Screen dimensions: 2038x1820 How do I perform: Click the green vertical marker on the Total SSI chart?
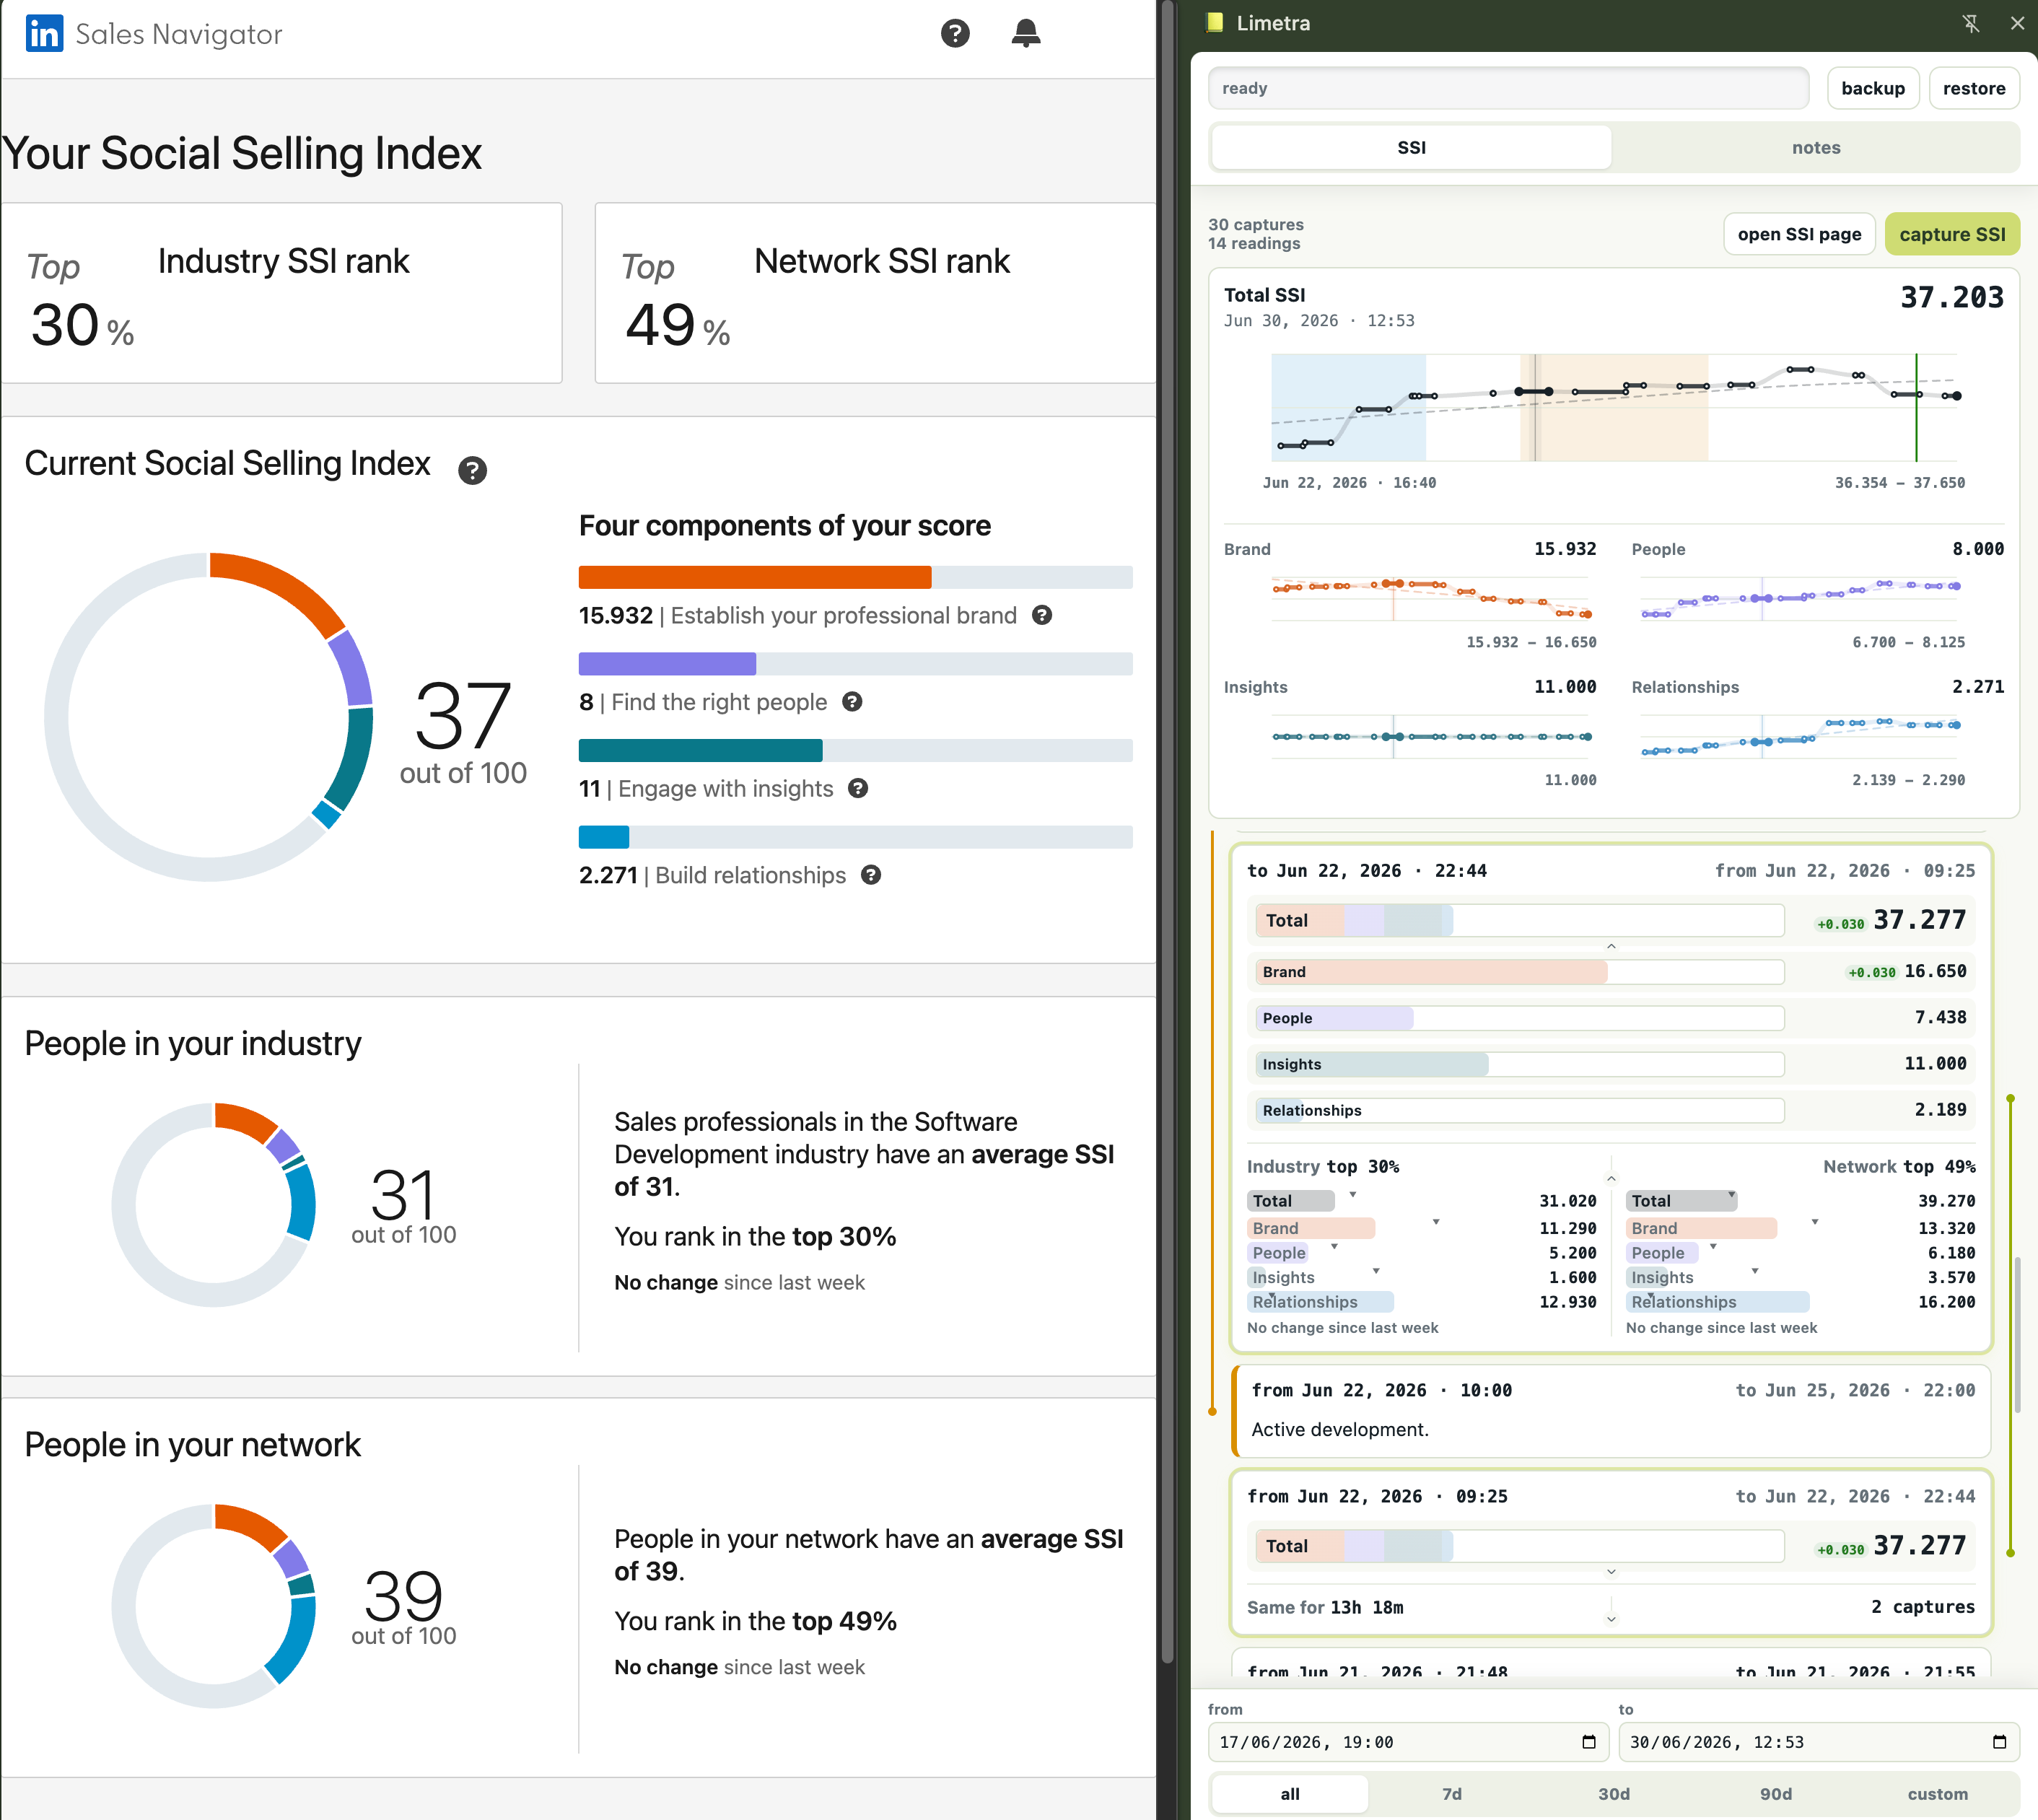[1916, 407]
